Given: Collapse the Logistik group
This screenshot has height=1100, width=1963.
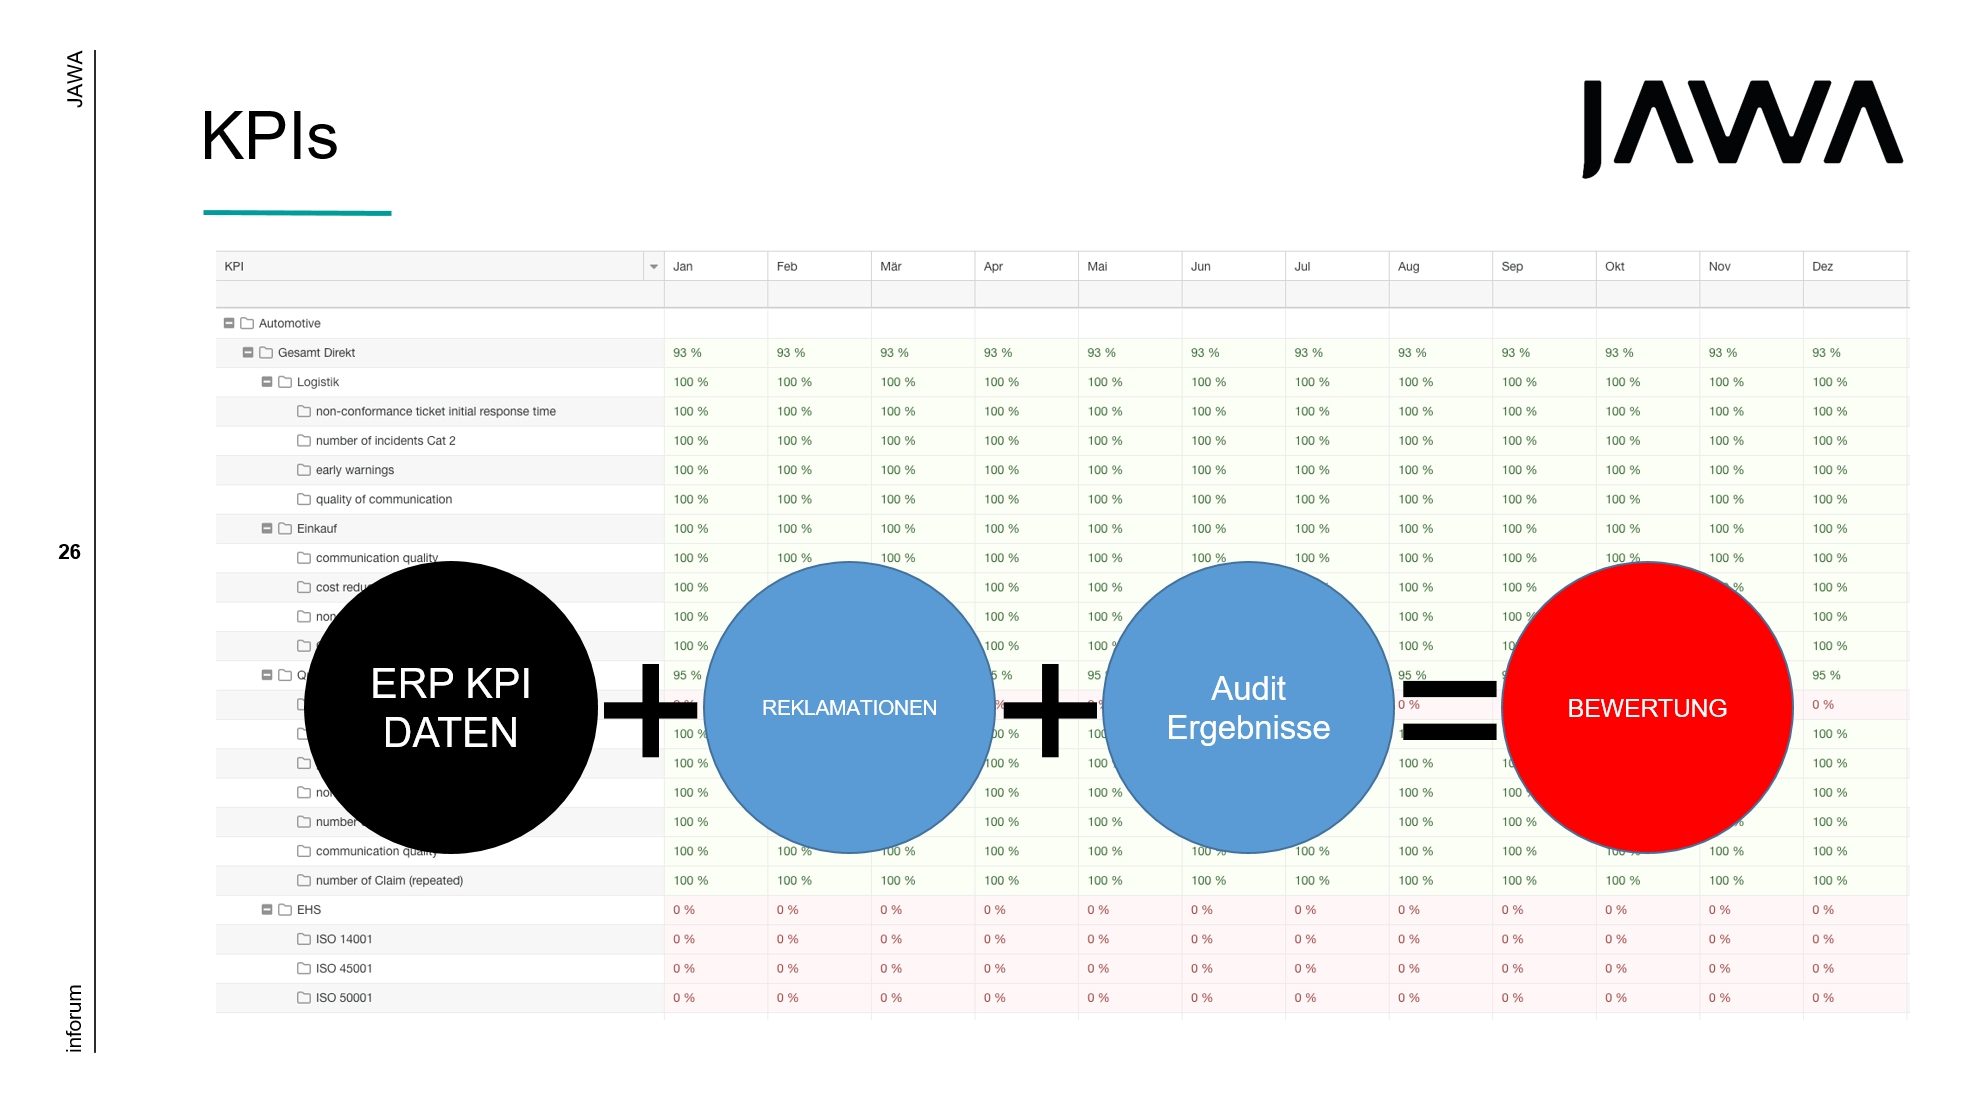Looking at the screenshot, I should [x=267, y=382].
